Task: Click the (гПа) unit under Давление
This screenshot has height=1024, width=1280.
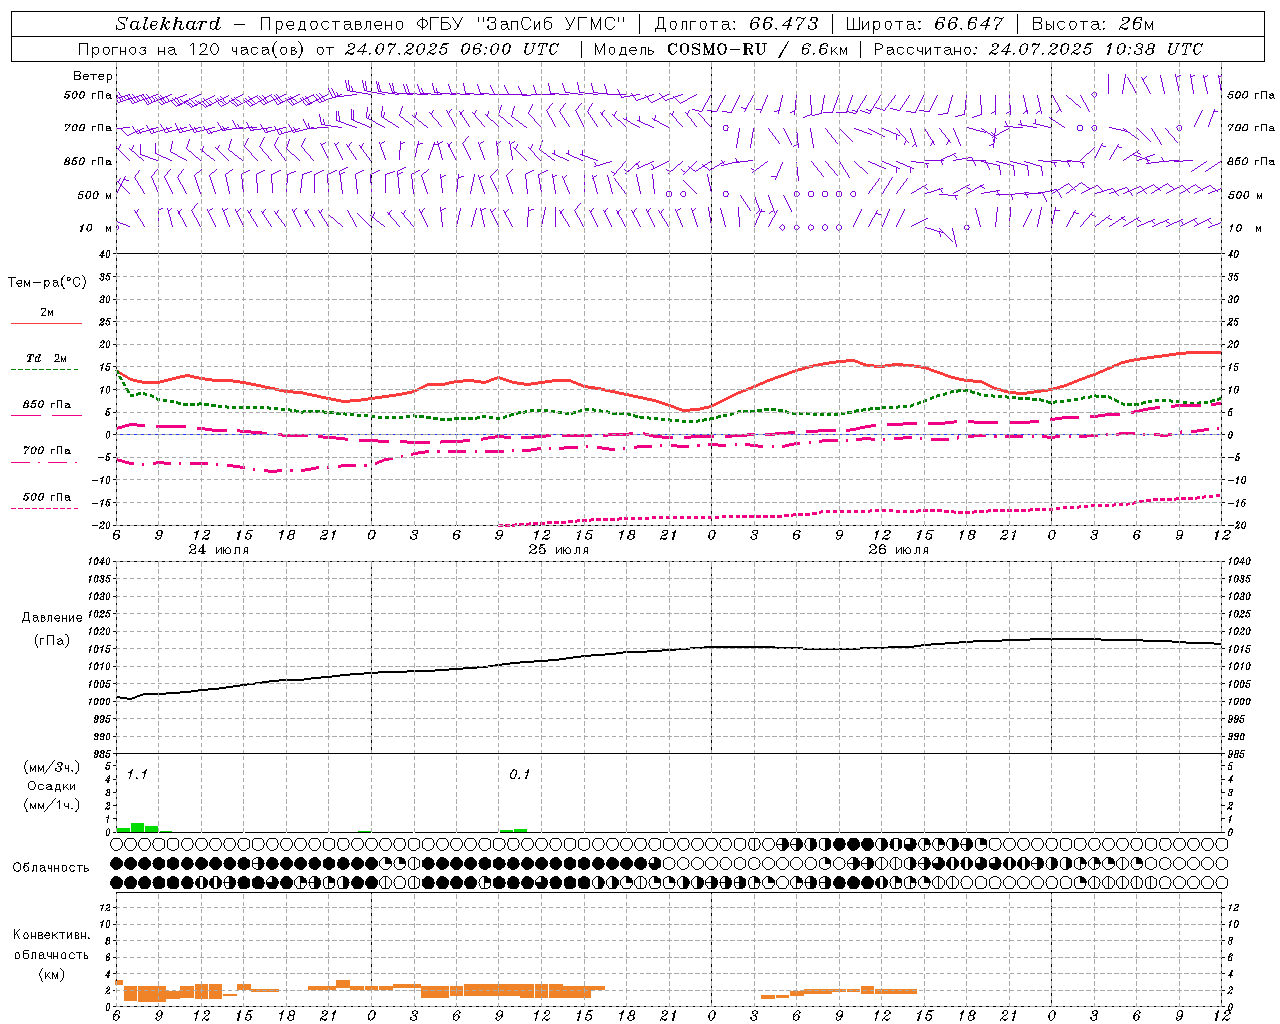Action: 52,641
